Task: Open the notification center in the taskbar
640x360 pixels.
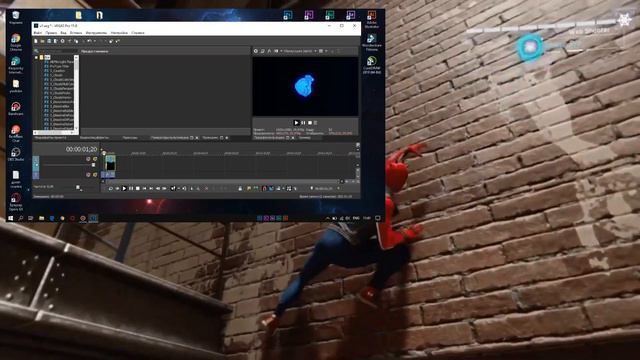Action: 378,218
